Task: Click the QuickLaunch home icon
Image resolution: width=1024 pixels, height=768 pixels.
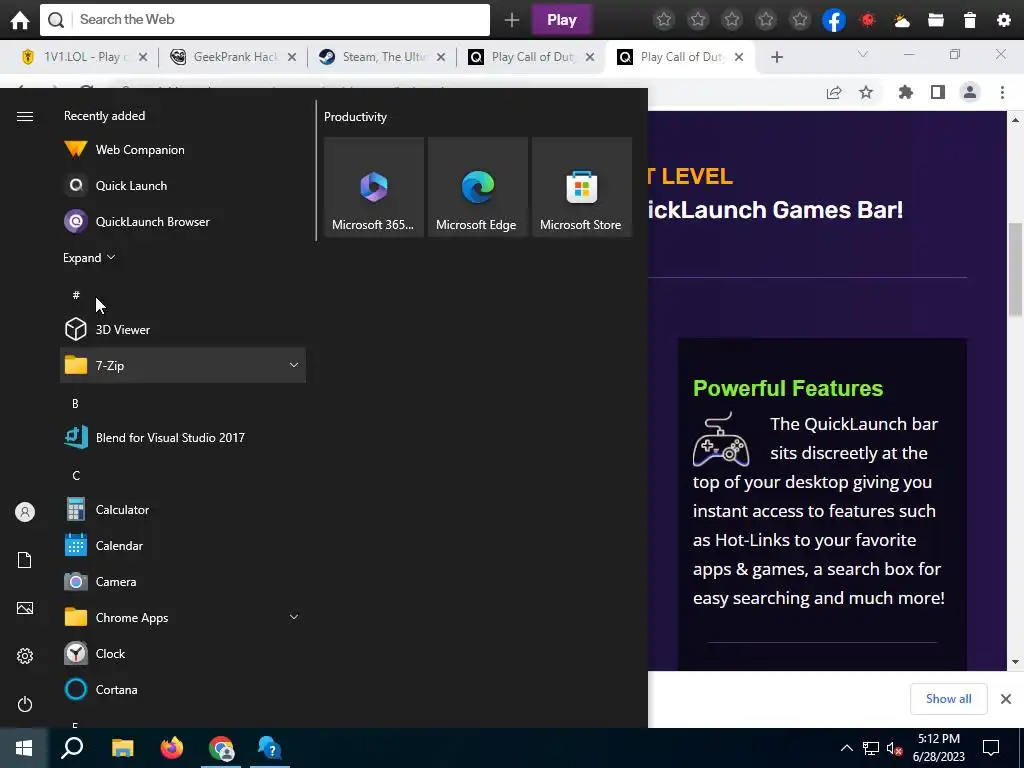Action: tap(20, 20)
